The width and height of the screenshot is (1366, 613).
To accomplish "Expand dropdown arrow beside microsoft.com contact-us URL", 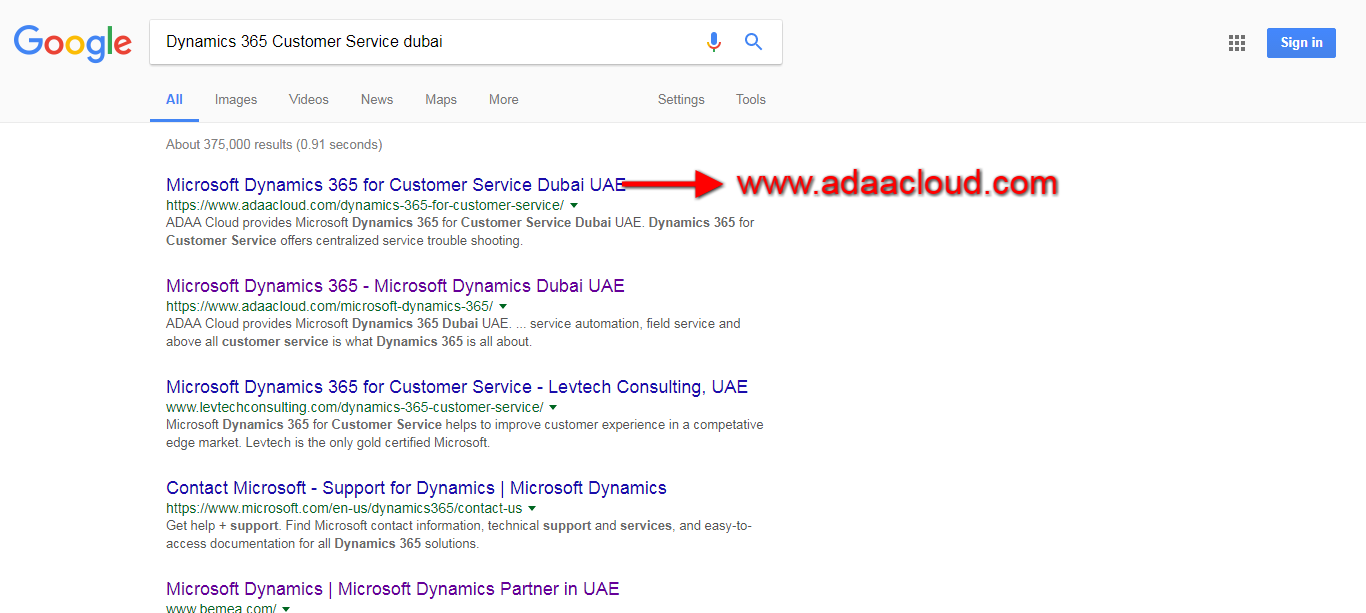I will [532, 509].
